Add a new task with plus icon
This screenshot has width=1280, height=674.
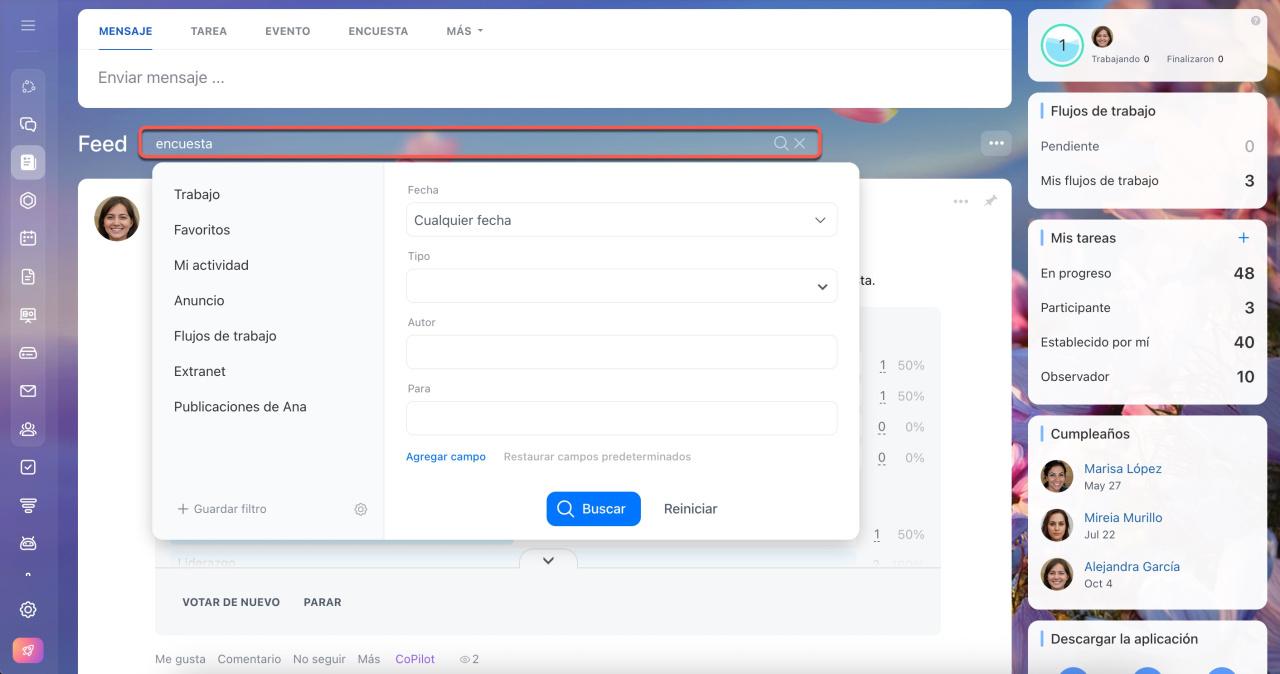pyautogui.click(x=1244, y=238)
